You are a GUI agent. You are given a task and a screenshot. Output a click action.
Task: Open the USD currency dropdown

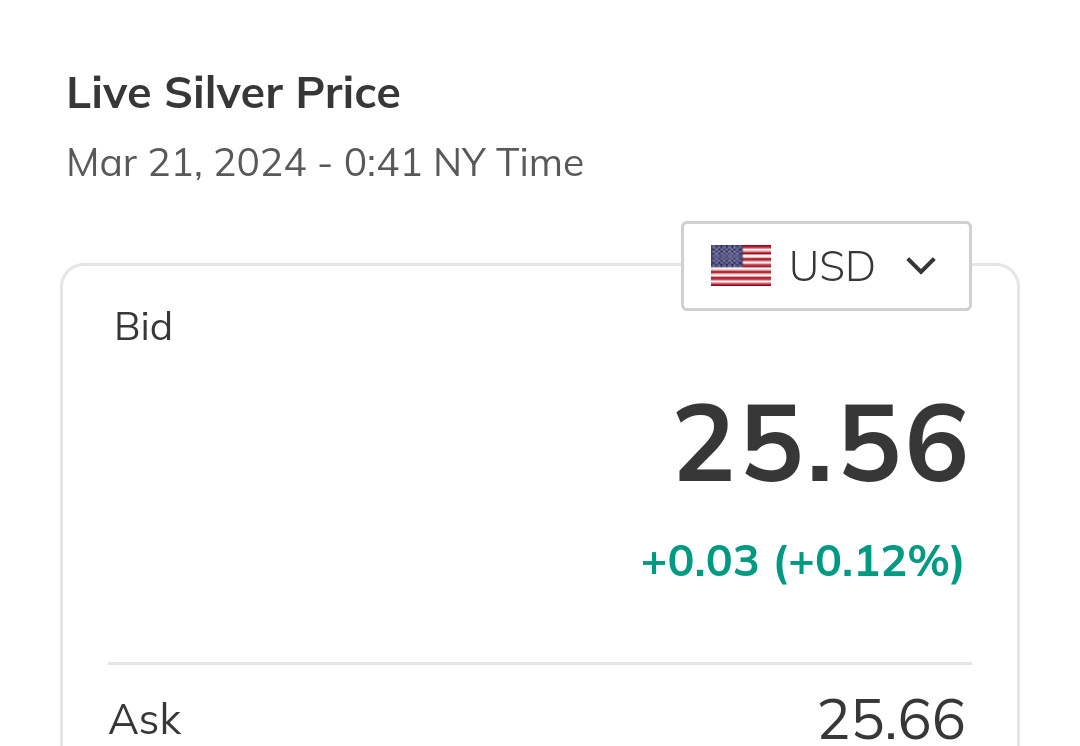pyautogui.click(x=826, y=266)
